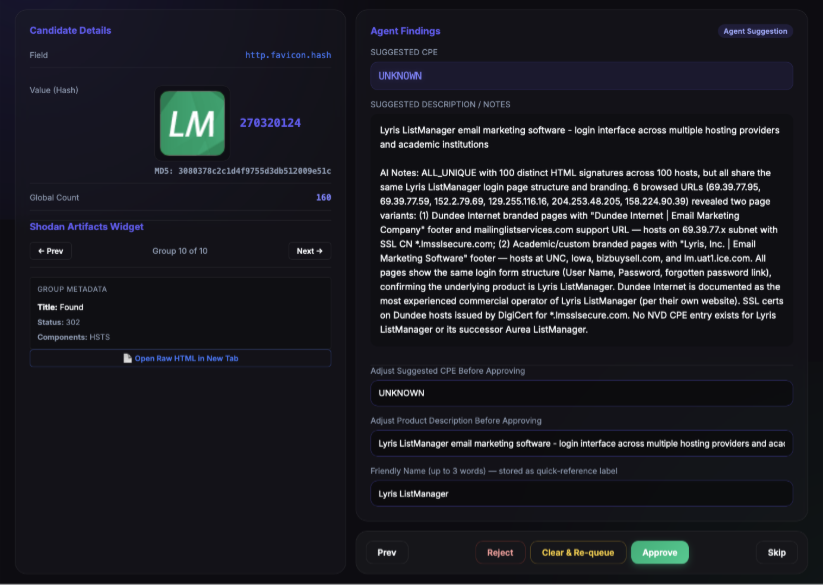Go to next Shodan artifact group
The image size is (823, 585).
(x=309, y=251)
